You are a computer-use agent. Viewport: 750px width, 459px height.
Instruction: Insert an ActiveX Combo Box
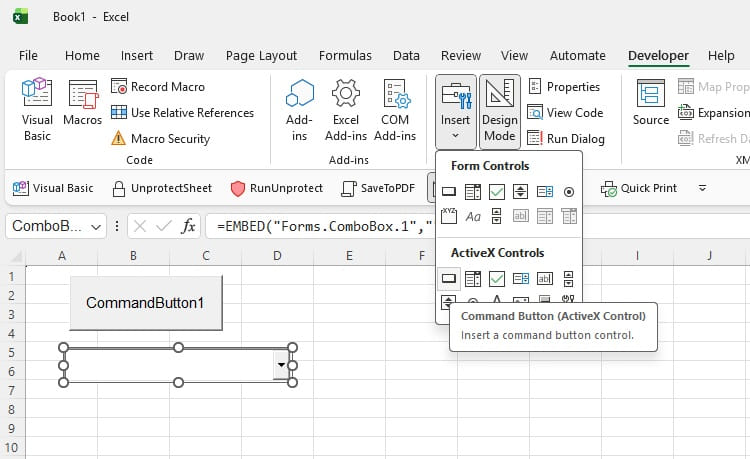[x=473, y=278]
